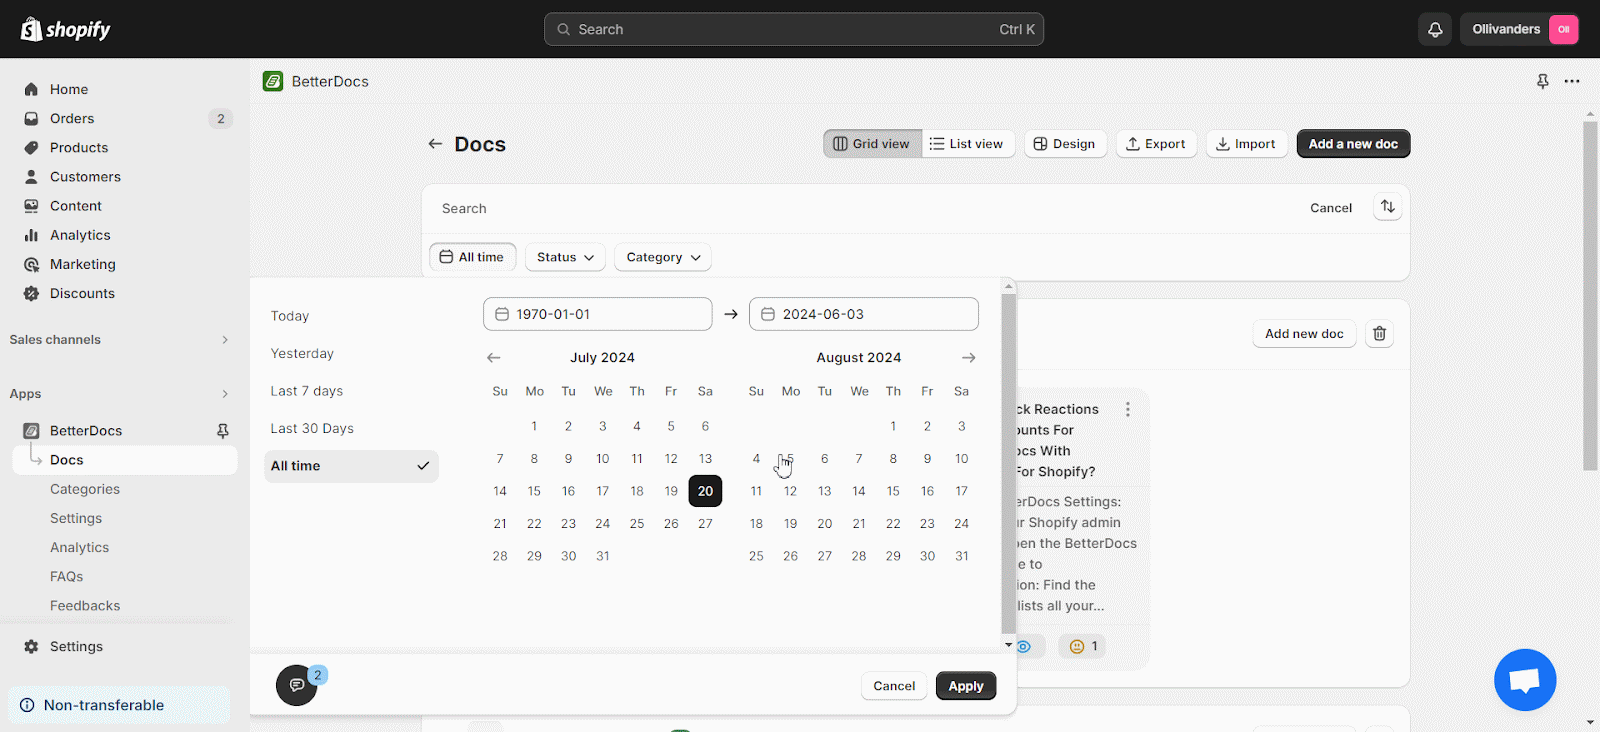The width and height of the screenshot is (1600, 732).
Task: Click the date picker popover scrollbar
Action: click(x=1008, y=464)
